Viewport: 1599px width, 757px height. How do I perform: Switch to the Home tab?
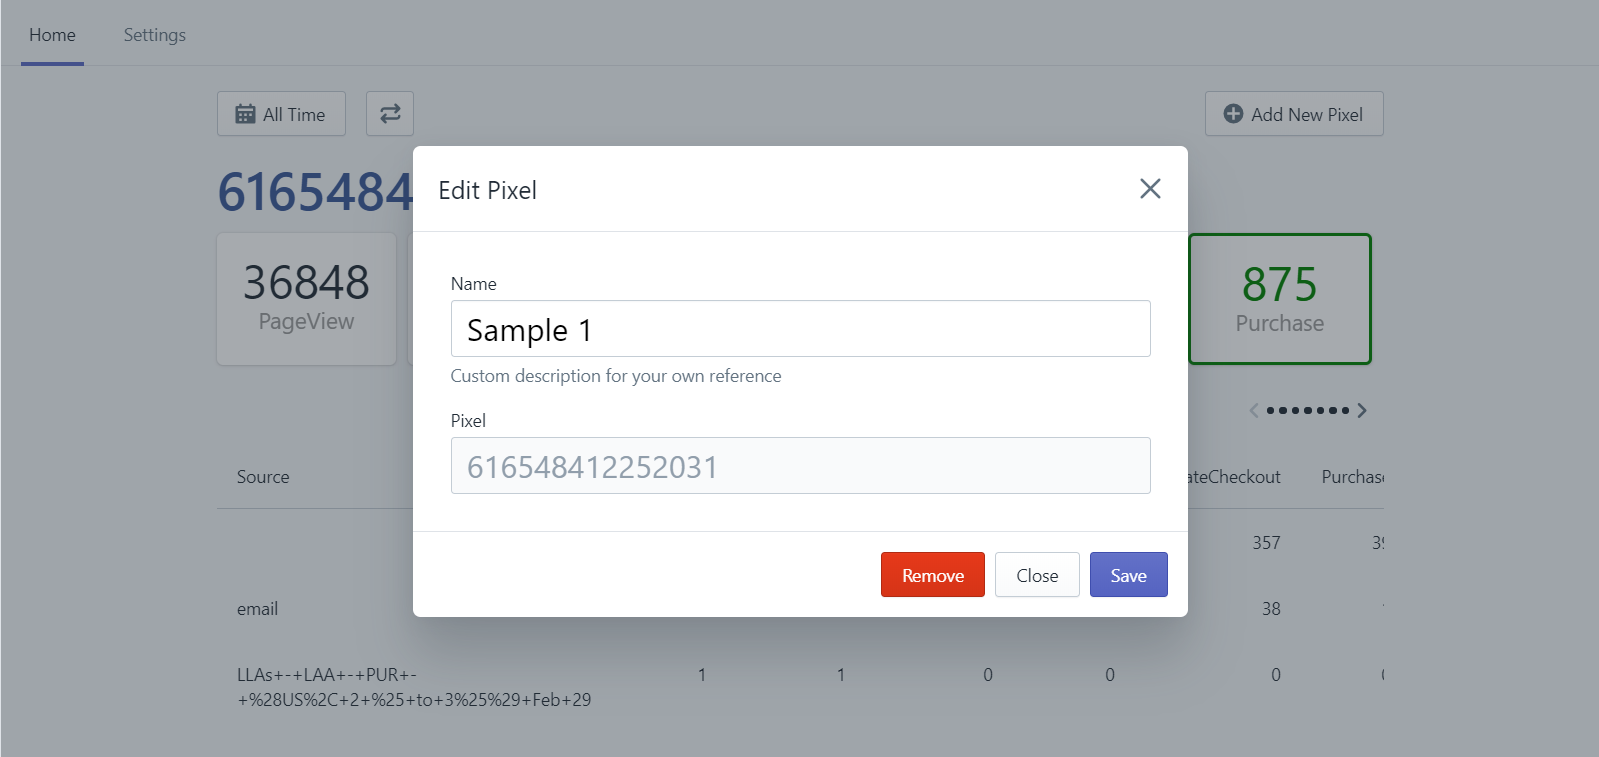click(x=52, y=35)
